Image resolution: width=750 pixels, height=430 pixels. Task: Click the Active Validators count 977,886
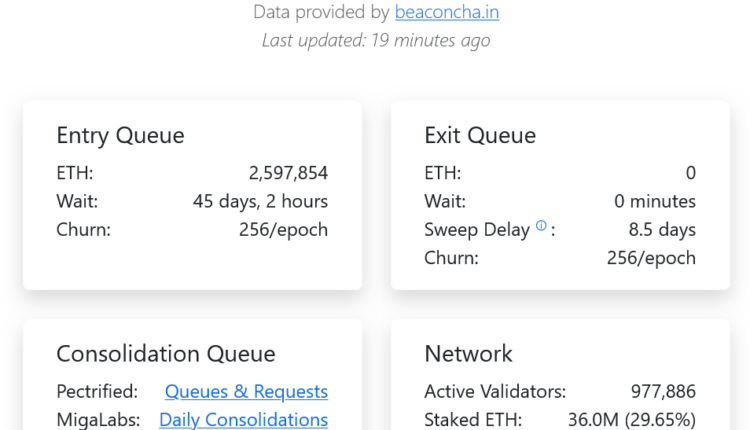(x=663, y=391)
